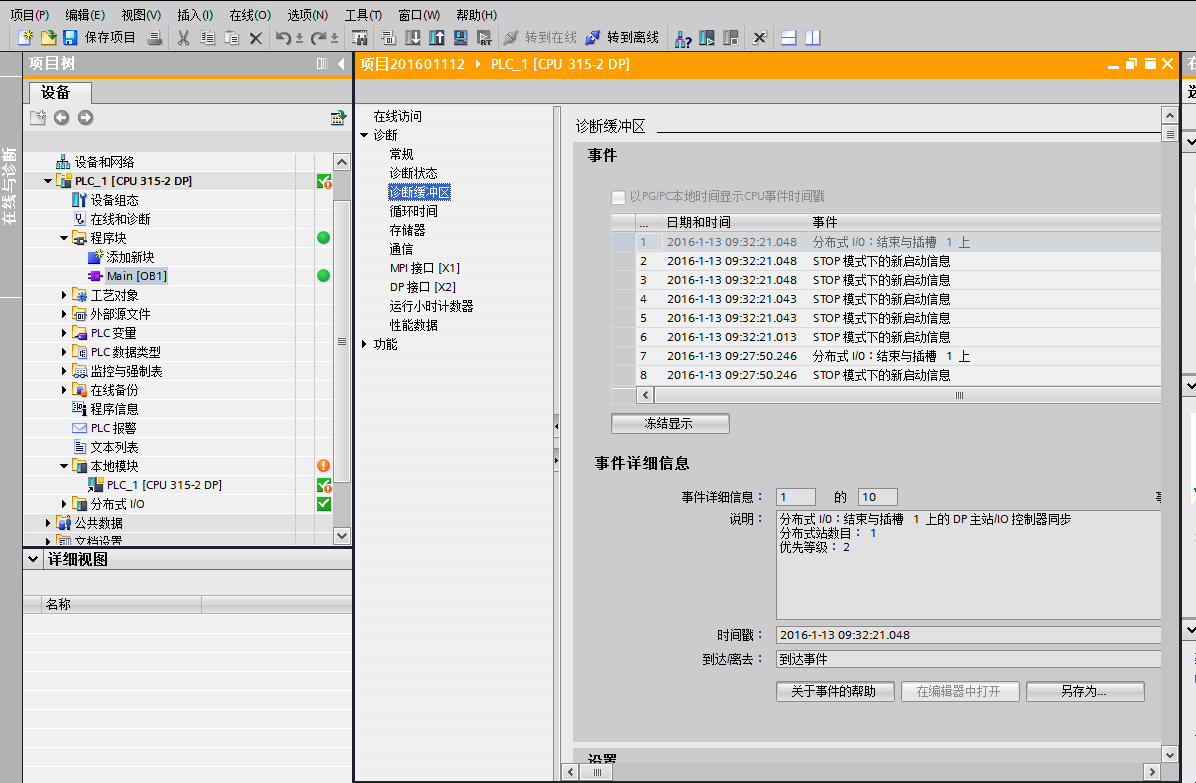Click the event table horizontal scrollbar
This screenshot has height=783, width=1196.
click(907, 395)
